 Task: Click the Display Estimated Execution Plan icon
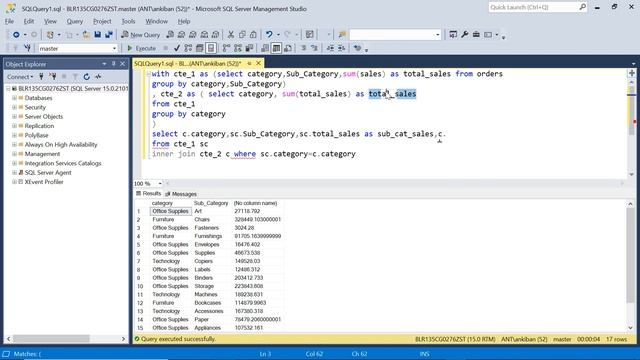(x=188, y=48)
